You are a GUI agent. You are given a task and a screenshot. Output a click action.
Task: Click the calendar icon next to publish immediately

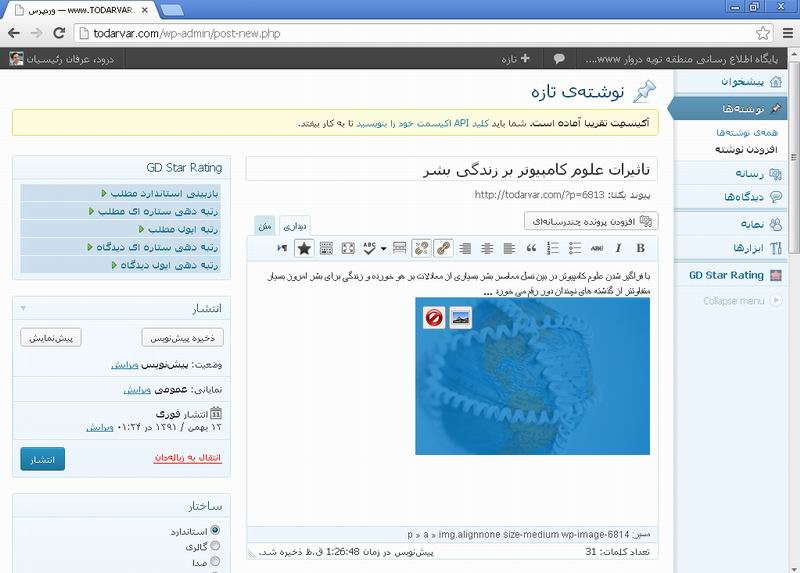(x=216, y=413)
